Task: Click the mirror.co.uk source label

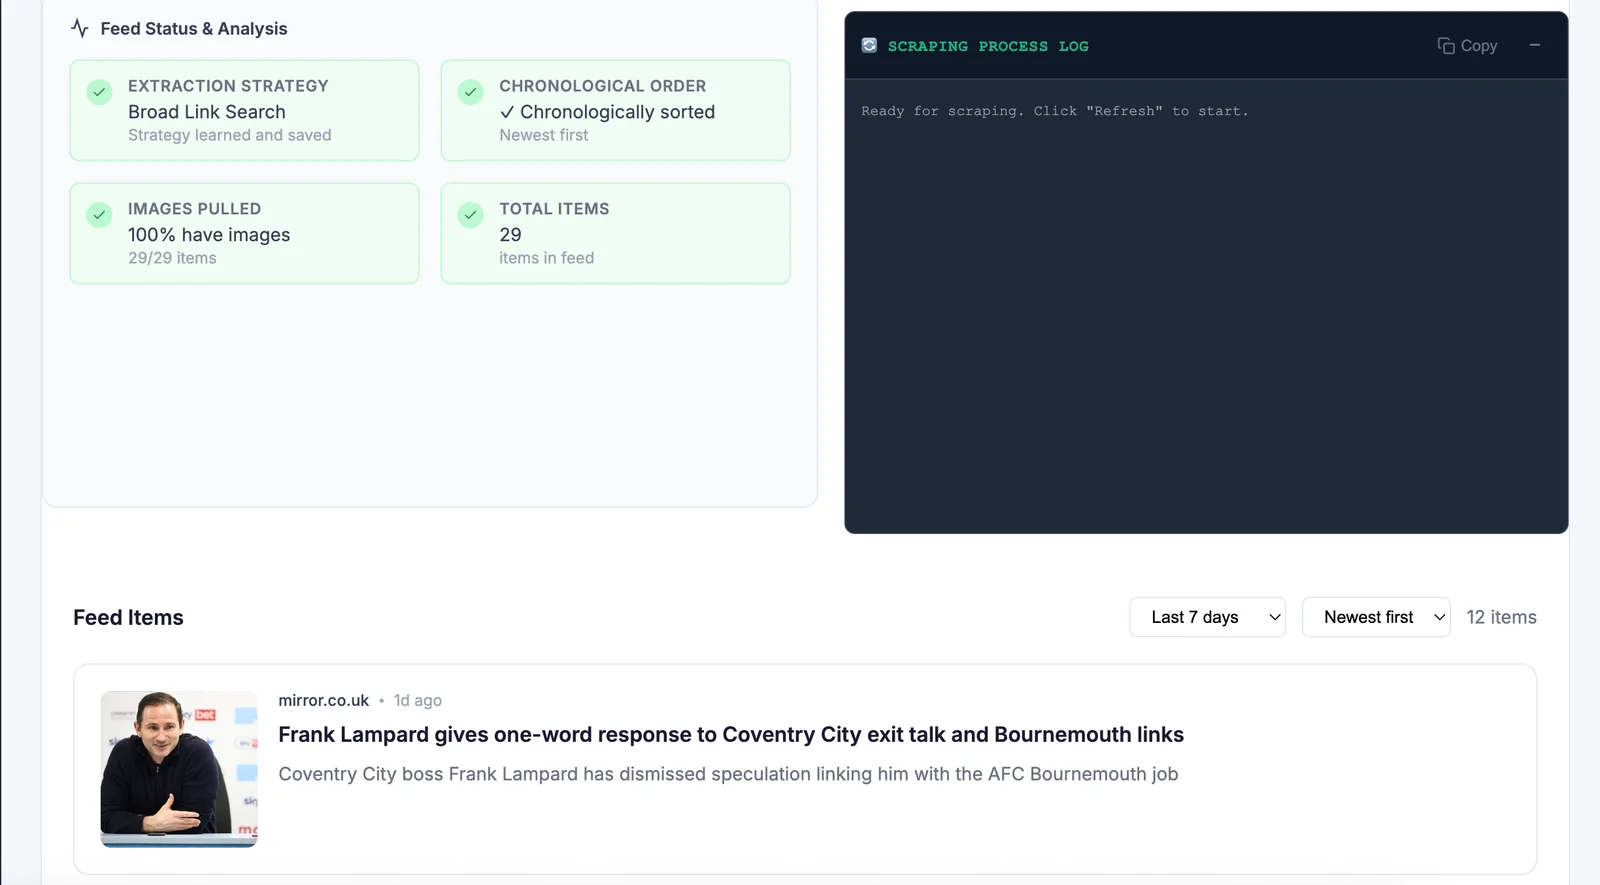Action: (323, 701)
